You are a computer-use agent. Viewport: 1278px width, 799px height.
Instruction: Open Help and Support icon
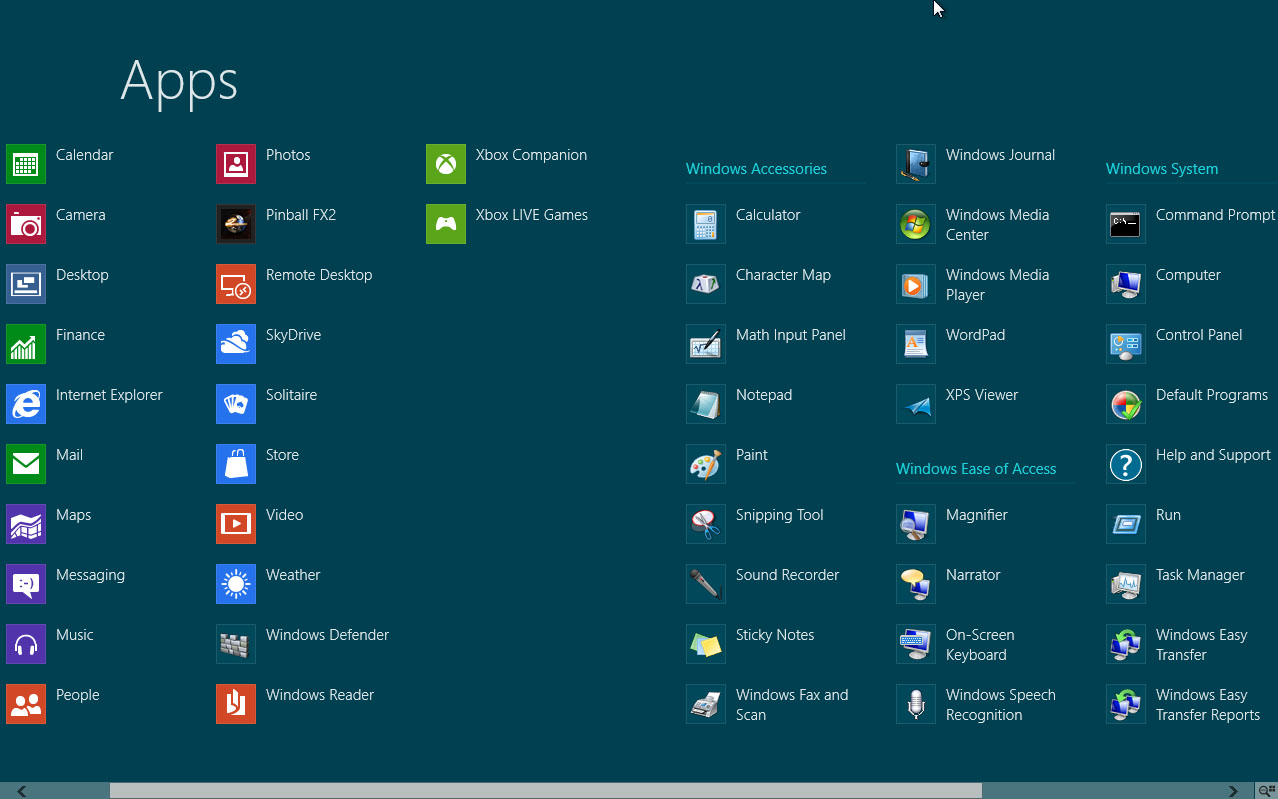pyautogui.click(x=1126, y=464)
